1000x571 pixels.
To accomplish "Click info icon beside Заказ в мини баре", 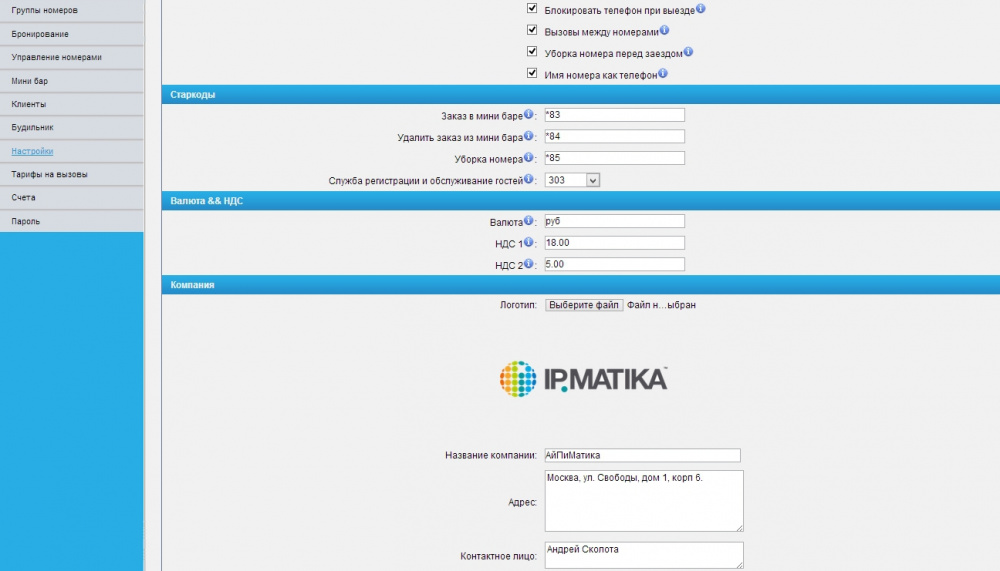I will pos(528,114).
